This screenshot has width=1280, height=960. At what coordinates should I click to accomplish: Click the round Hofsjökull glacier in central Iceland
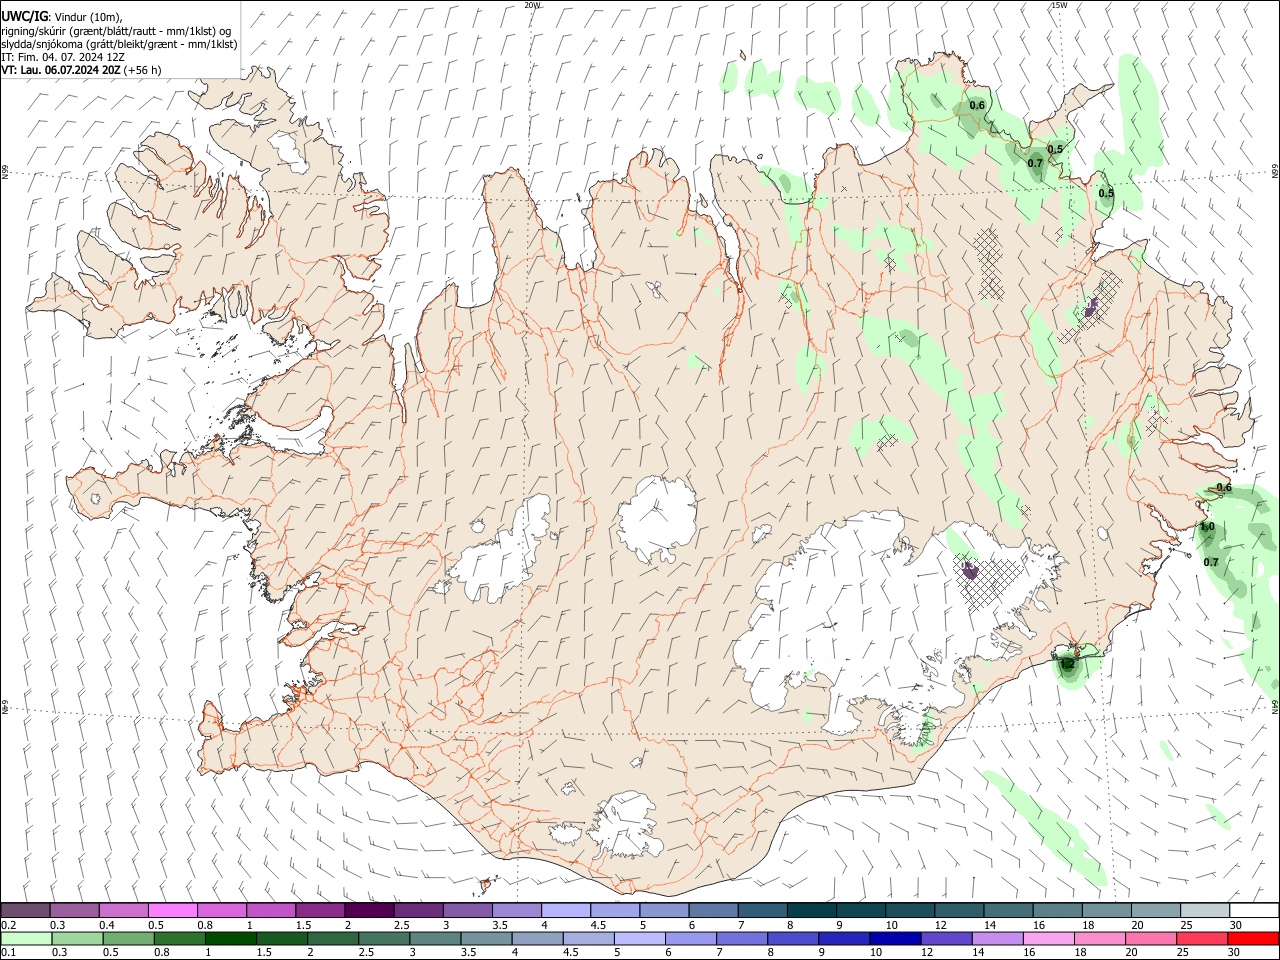(x=657, y=518)
